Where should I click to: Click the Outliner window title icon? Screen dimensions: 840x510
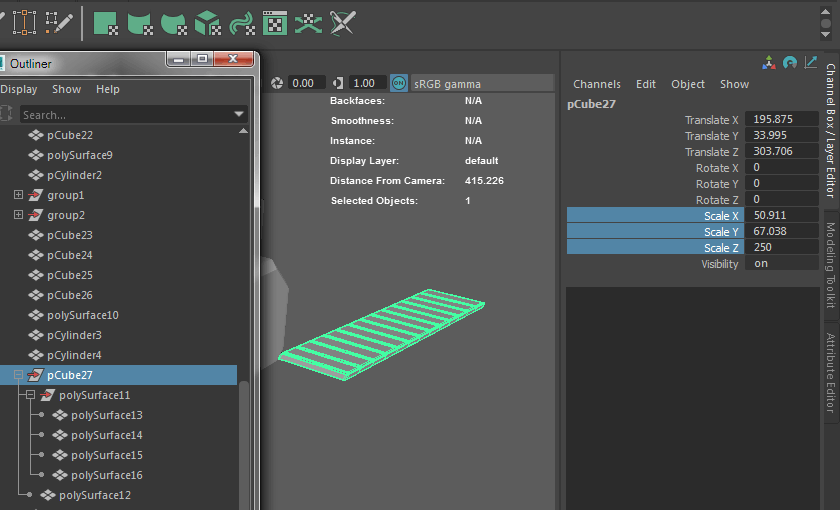click(2, 63)
